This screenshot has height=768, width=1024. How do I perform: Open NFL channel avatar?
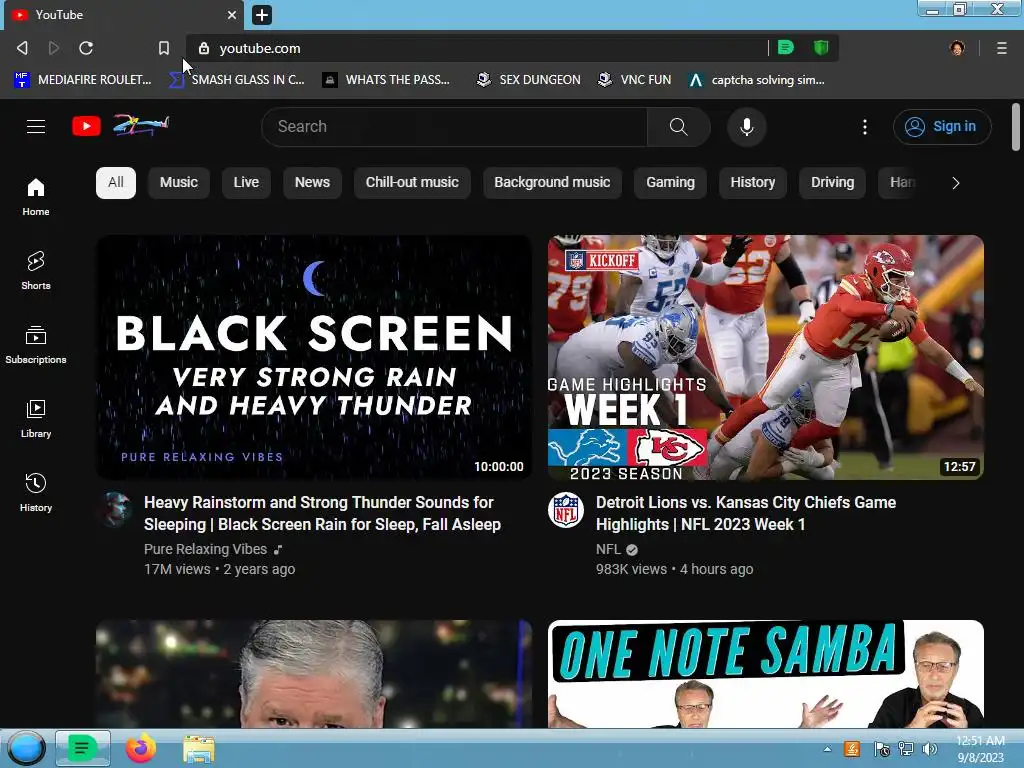566,509
